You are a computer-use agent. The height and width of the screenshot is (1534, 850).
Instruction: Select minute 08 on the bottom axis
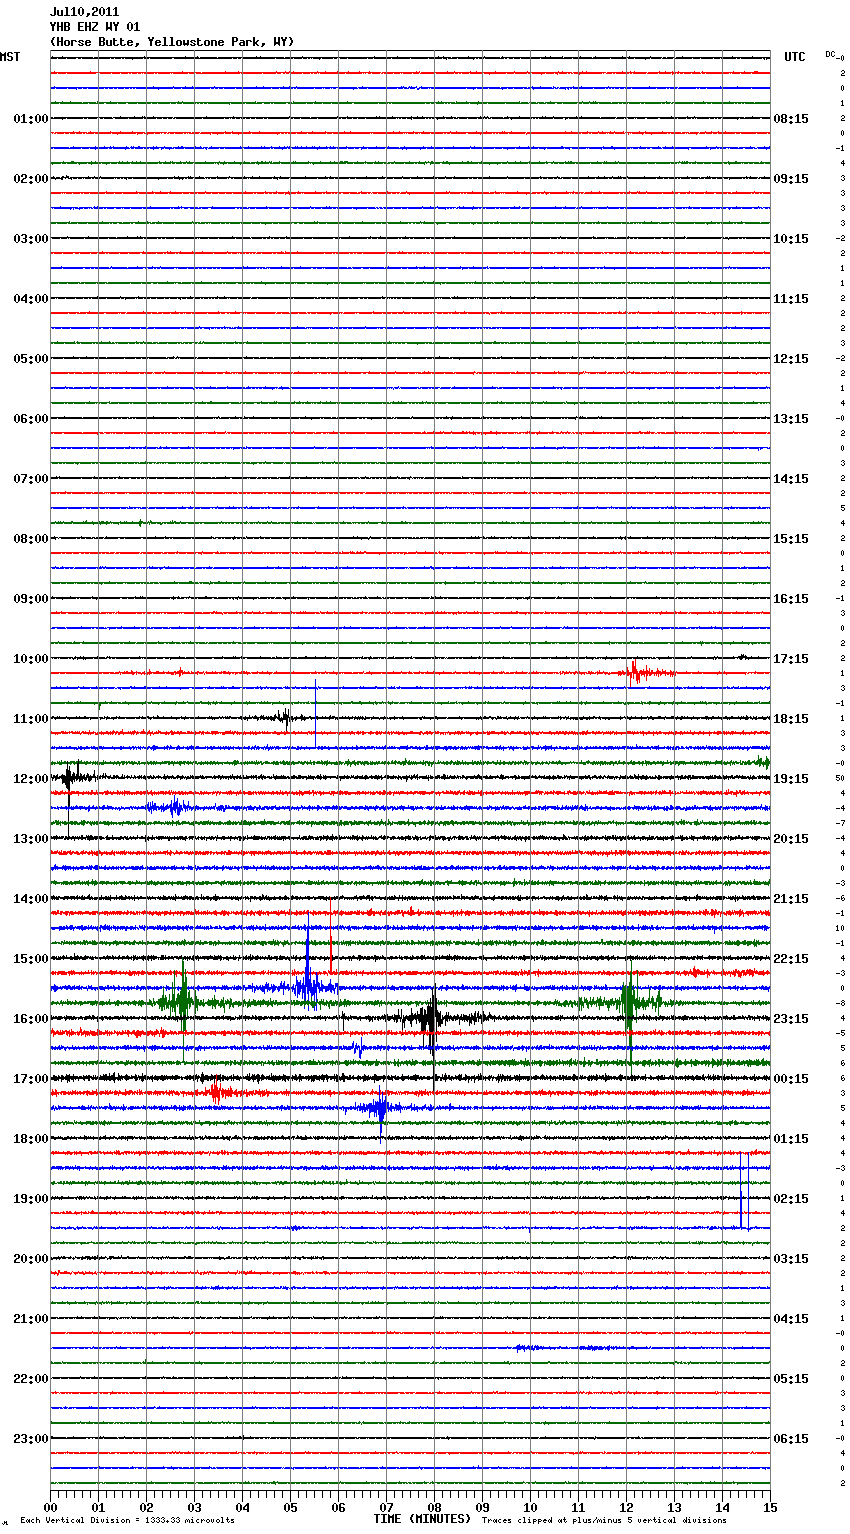coord(434,1507)
